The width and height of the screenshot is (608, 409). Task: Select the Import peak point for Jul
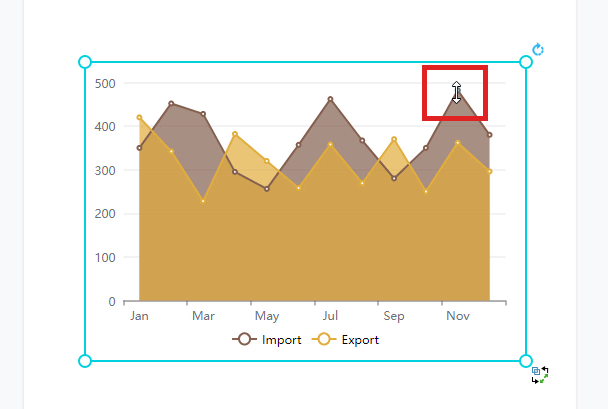tap(330, 99)
